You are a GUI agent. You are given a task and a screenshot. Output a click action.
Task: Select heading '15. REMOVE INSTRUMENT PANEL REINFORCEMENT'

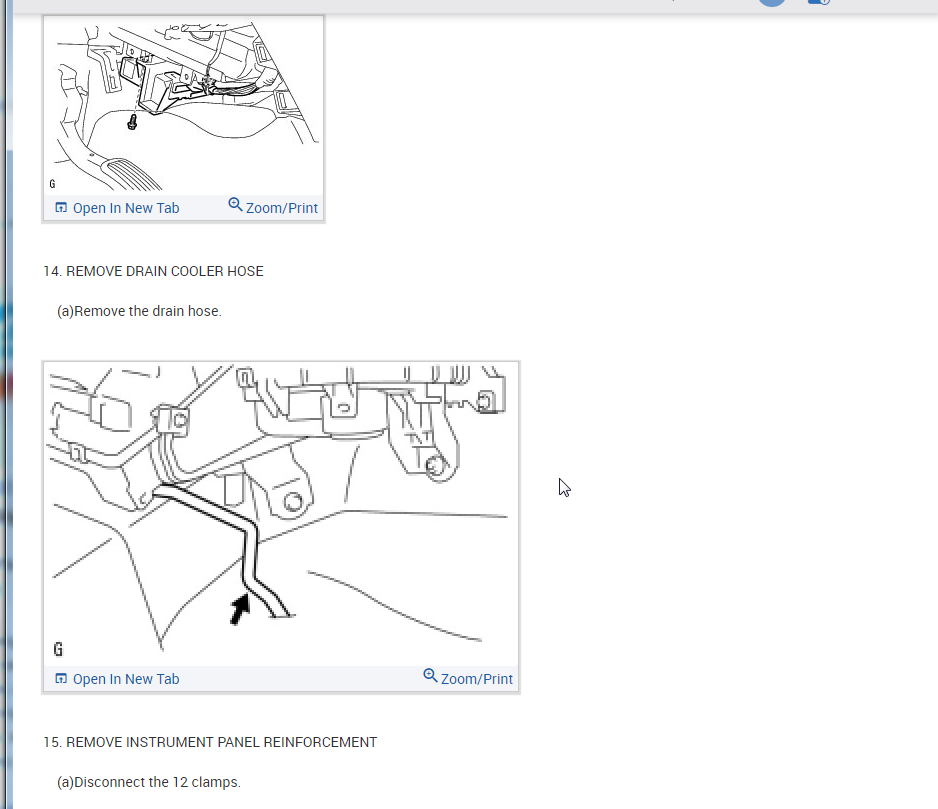click(210, 742)
